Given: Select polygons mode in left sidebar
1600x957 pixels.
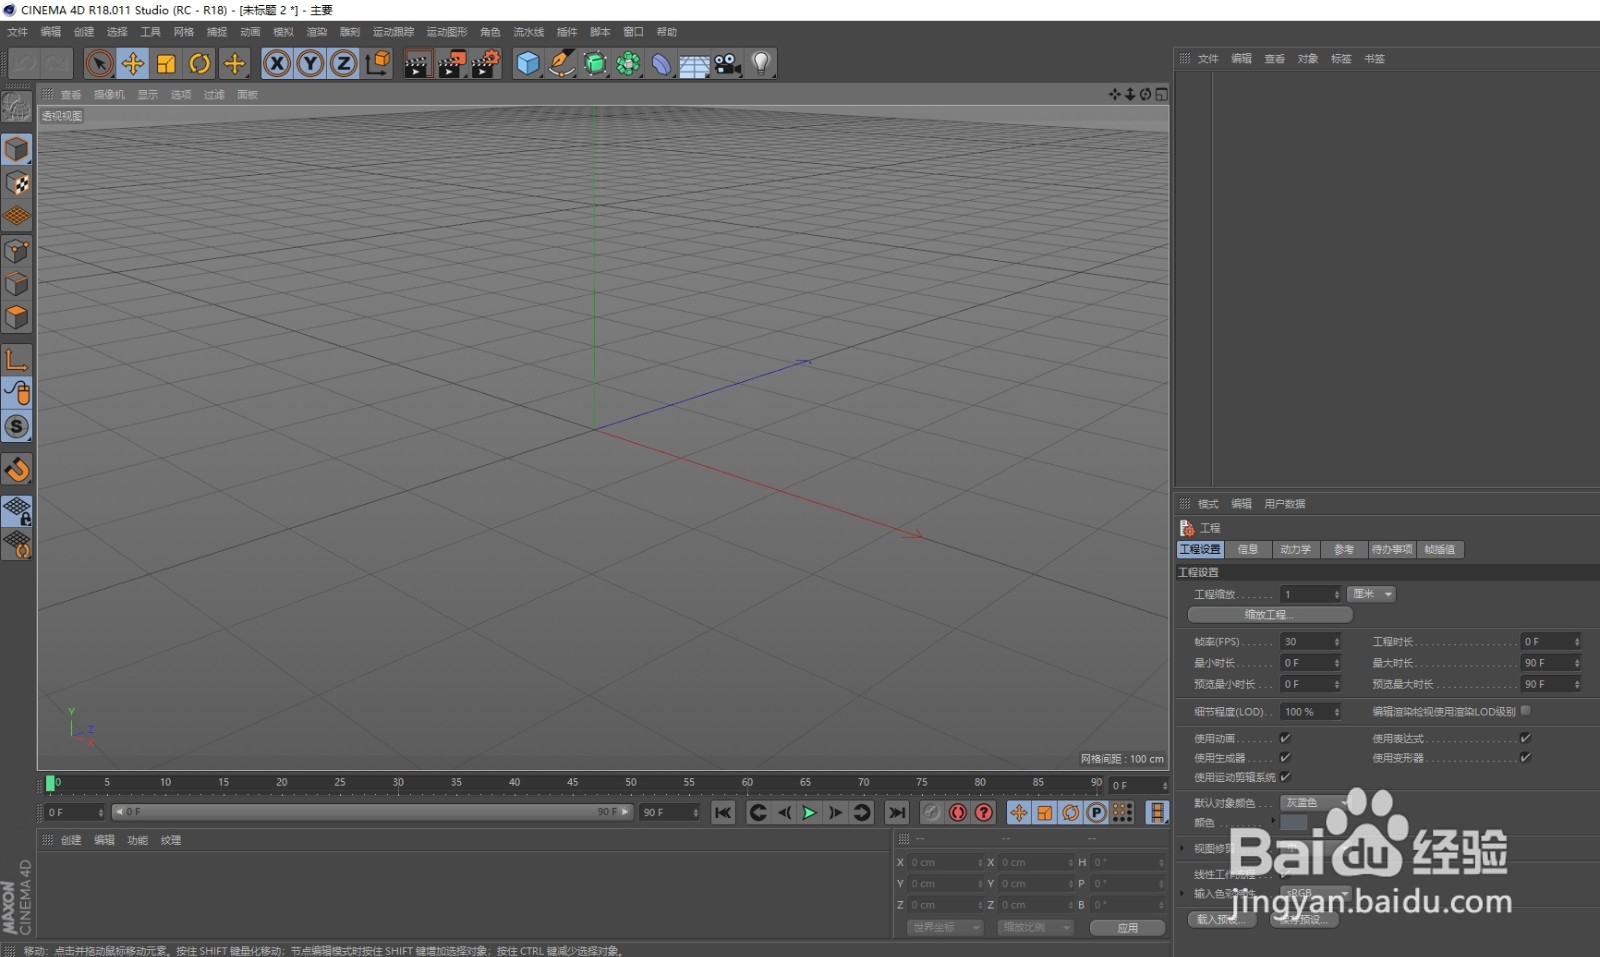Looking at the screenshot, I should pos(16,318).
